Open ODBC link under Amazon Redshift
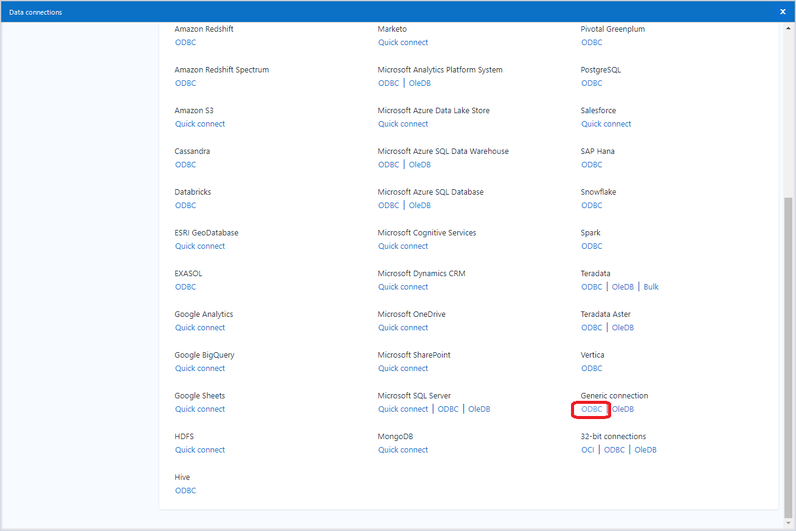The width and height of the screenshot is (796, 531). [185, 43]
